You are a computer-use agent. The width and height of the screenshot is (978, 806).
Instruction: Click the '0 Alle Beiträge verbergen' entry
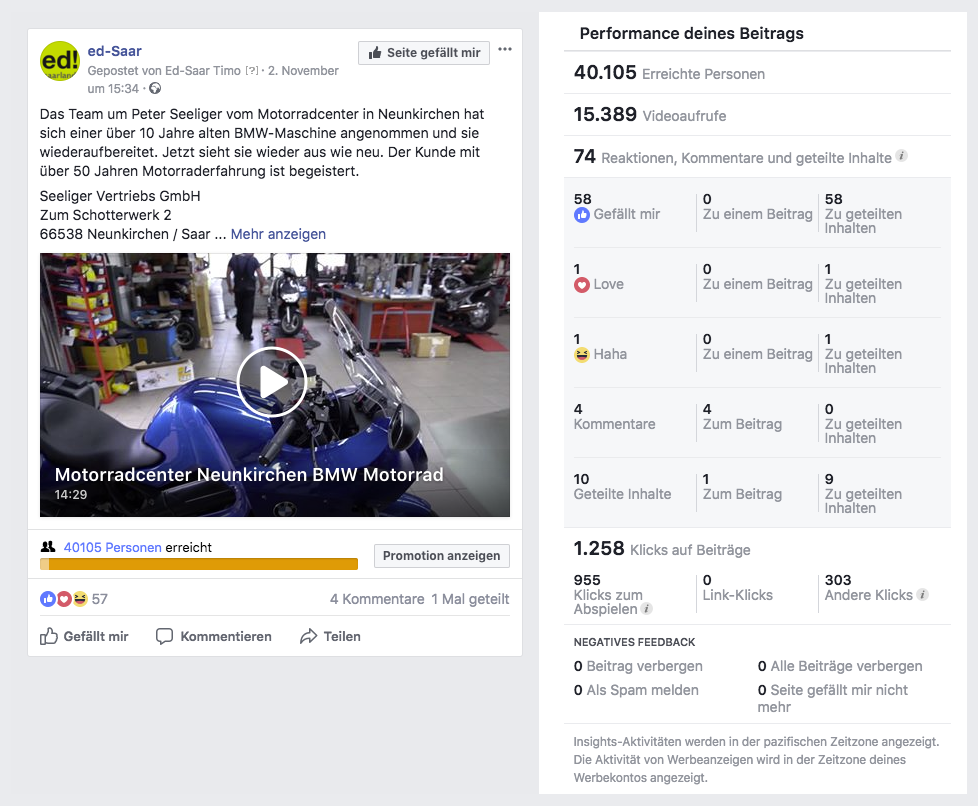840,666
